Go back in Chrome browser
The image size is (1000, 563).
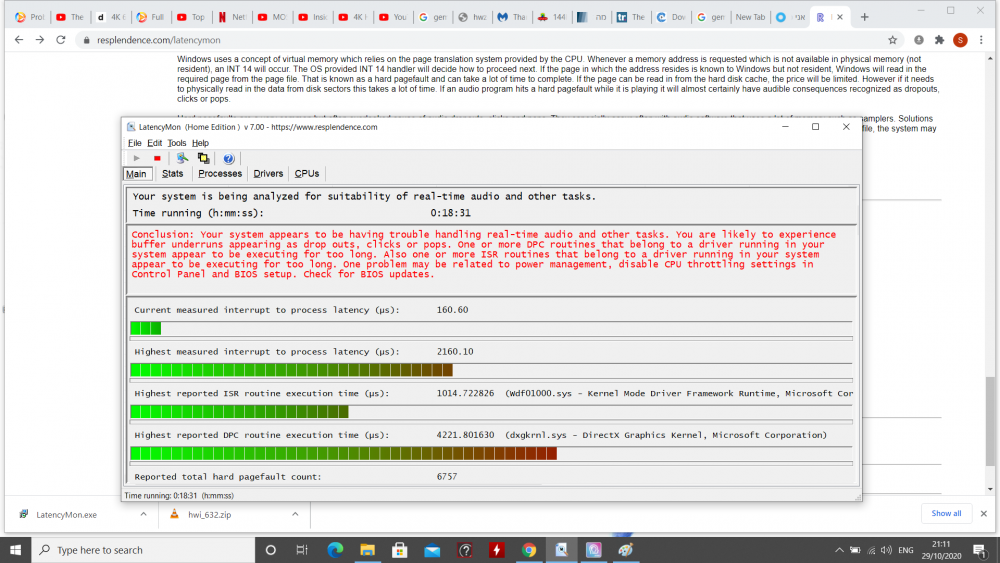coord(18,40)
